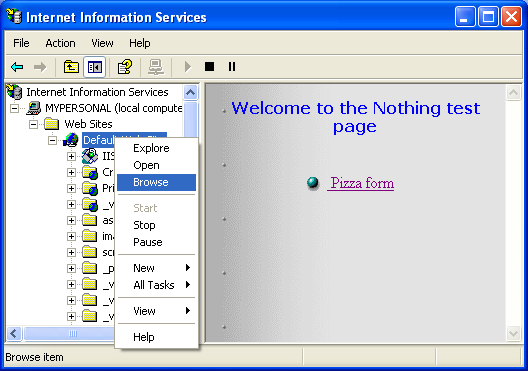Click the preview pane scroll up arrow

pyautogui.click(x=514, y=92)
